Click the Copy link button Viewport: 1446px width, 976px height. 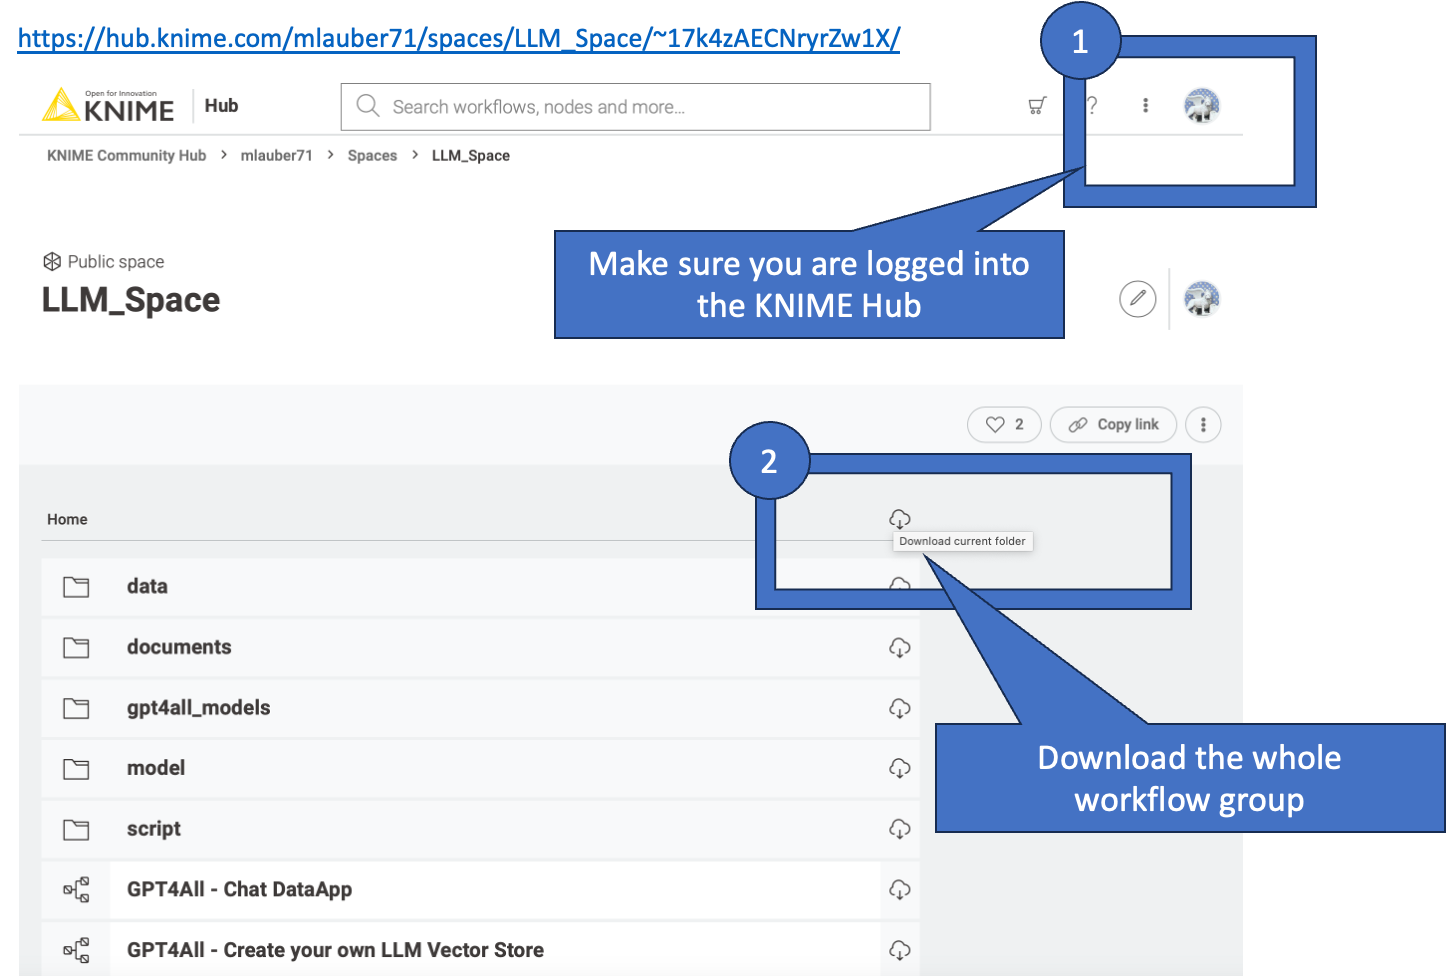coord(1113,424)
